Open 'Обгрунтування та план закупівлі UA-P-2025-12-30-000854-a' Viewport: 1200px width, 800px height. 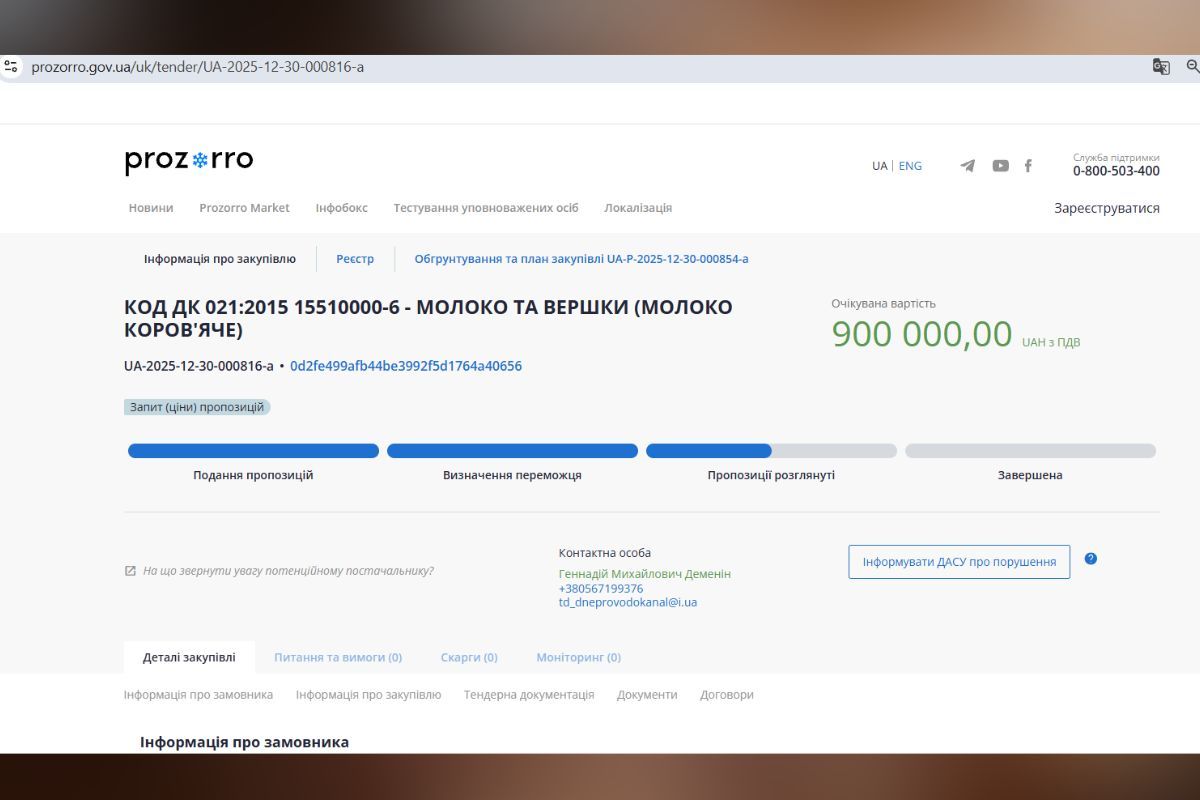tap(581, 258)
